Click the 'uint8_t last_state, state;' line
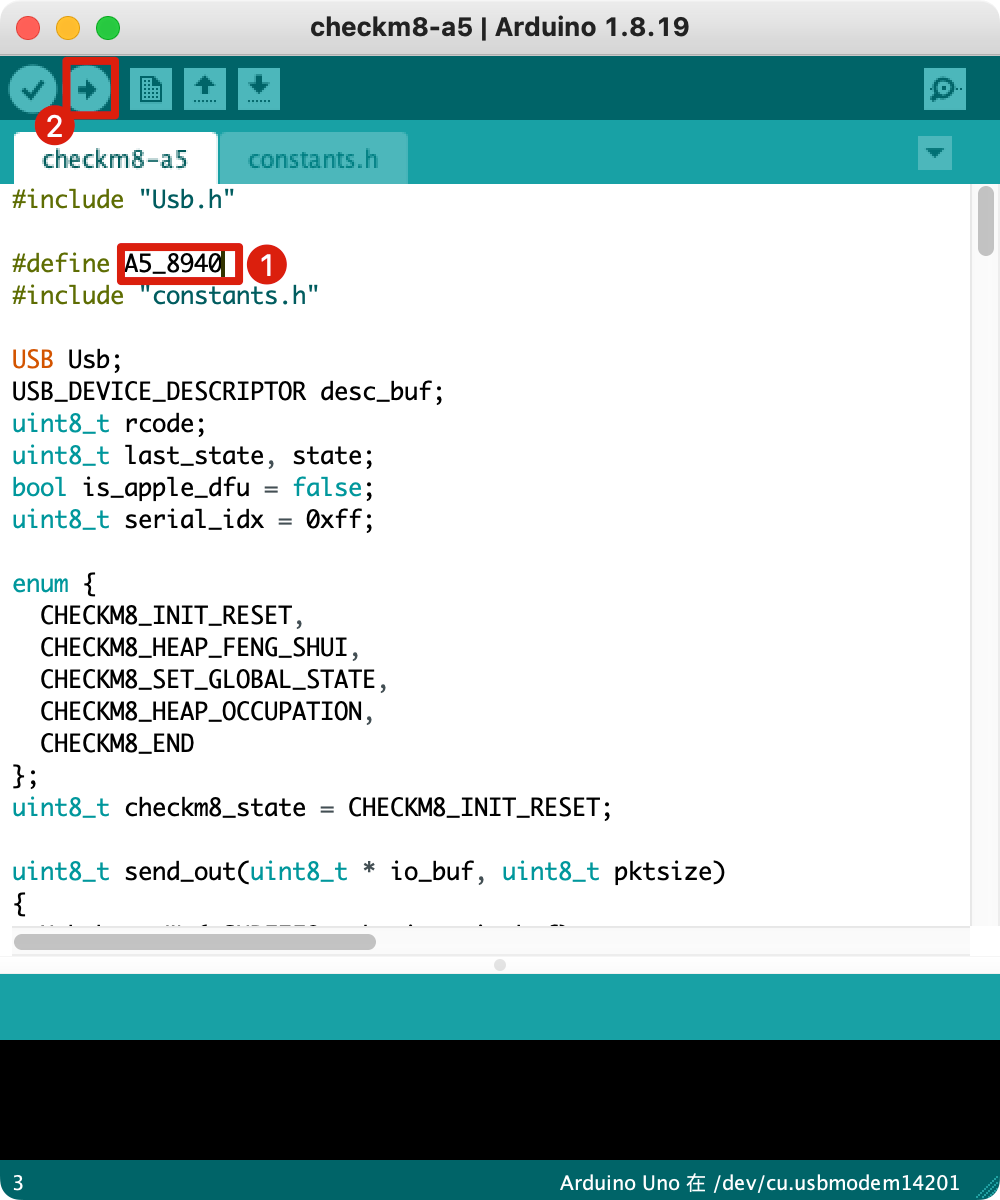Image resolution: width=1000 pixels, height=1200 pixels. click(x=193, y=456)
